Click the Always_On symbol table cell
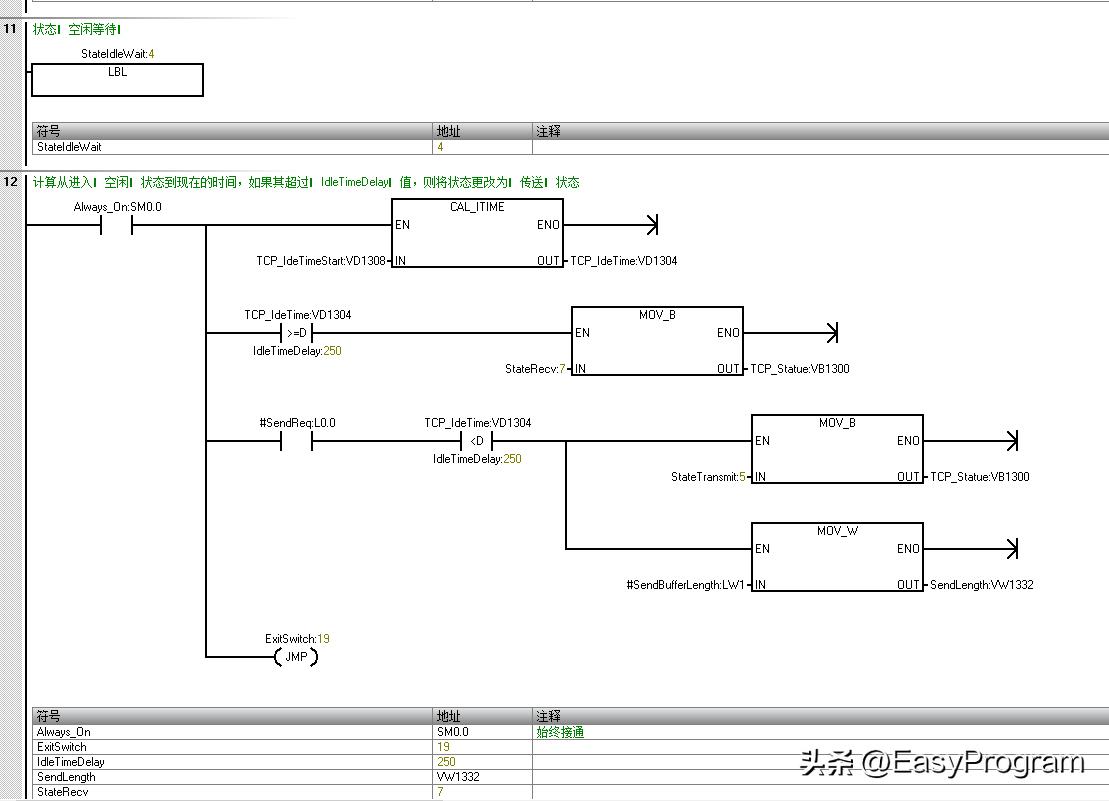The height and width of the screenshot is (801, 1109). coord(232,732)
